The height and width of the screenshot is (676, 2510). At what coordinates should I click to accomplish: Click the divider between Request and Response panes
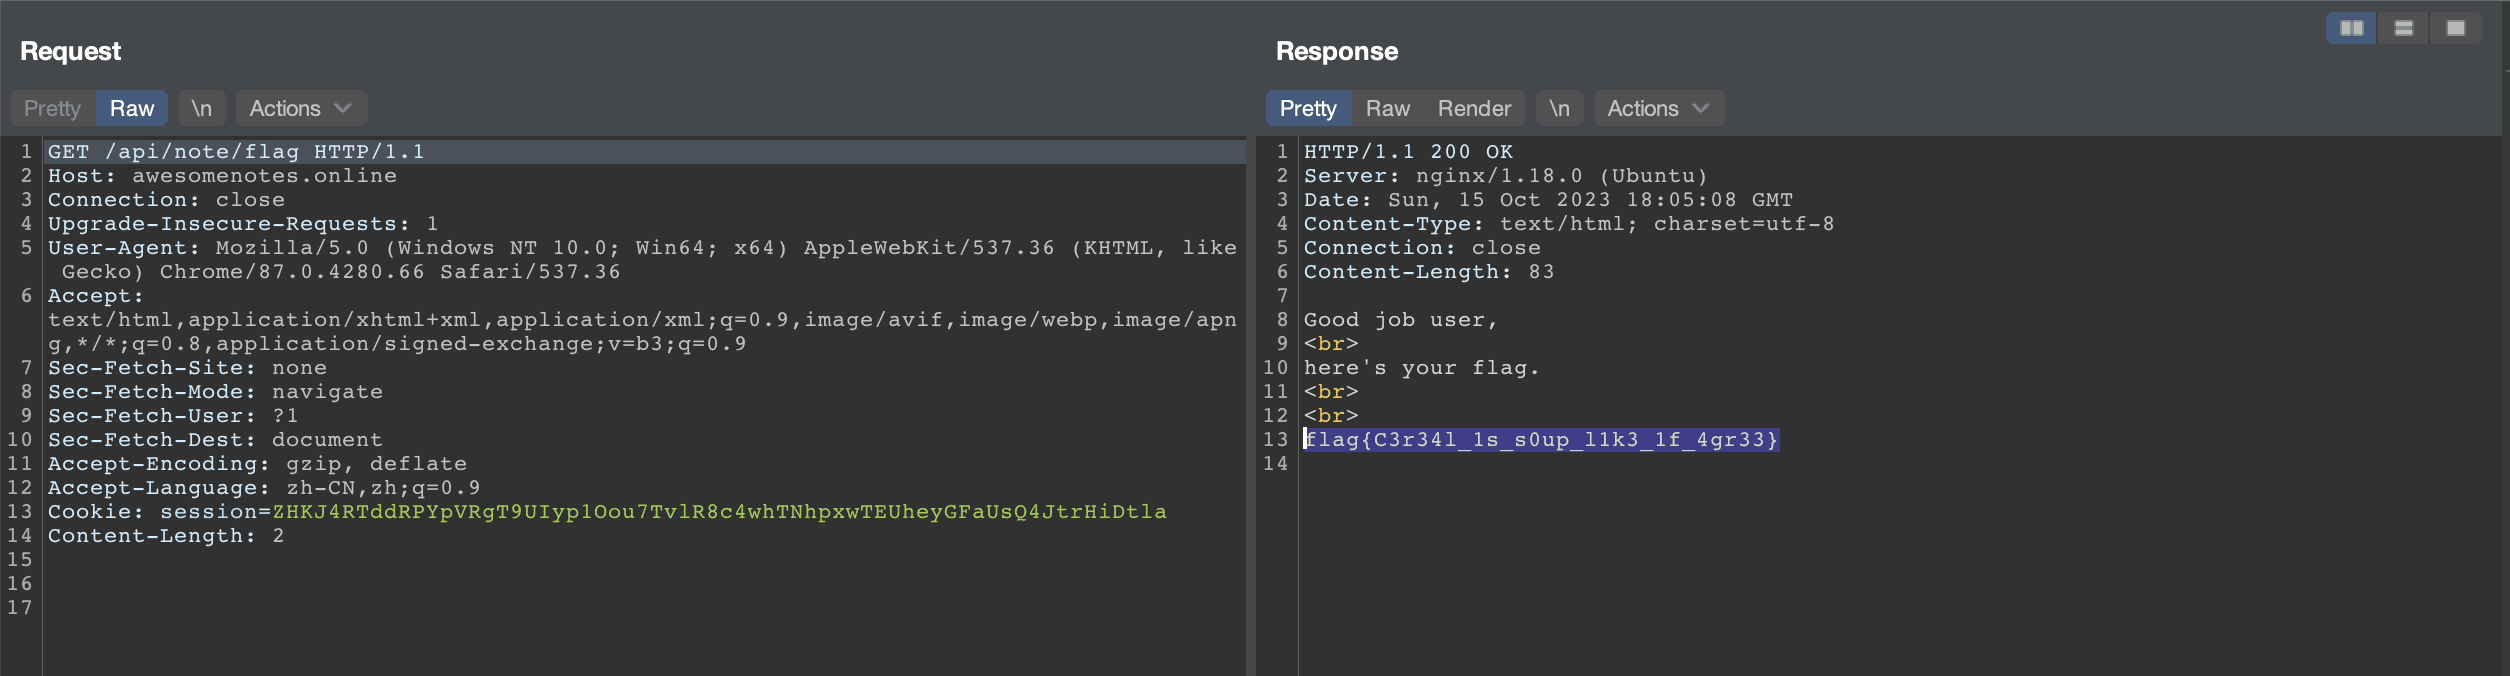click(x=1251, y=400)
